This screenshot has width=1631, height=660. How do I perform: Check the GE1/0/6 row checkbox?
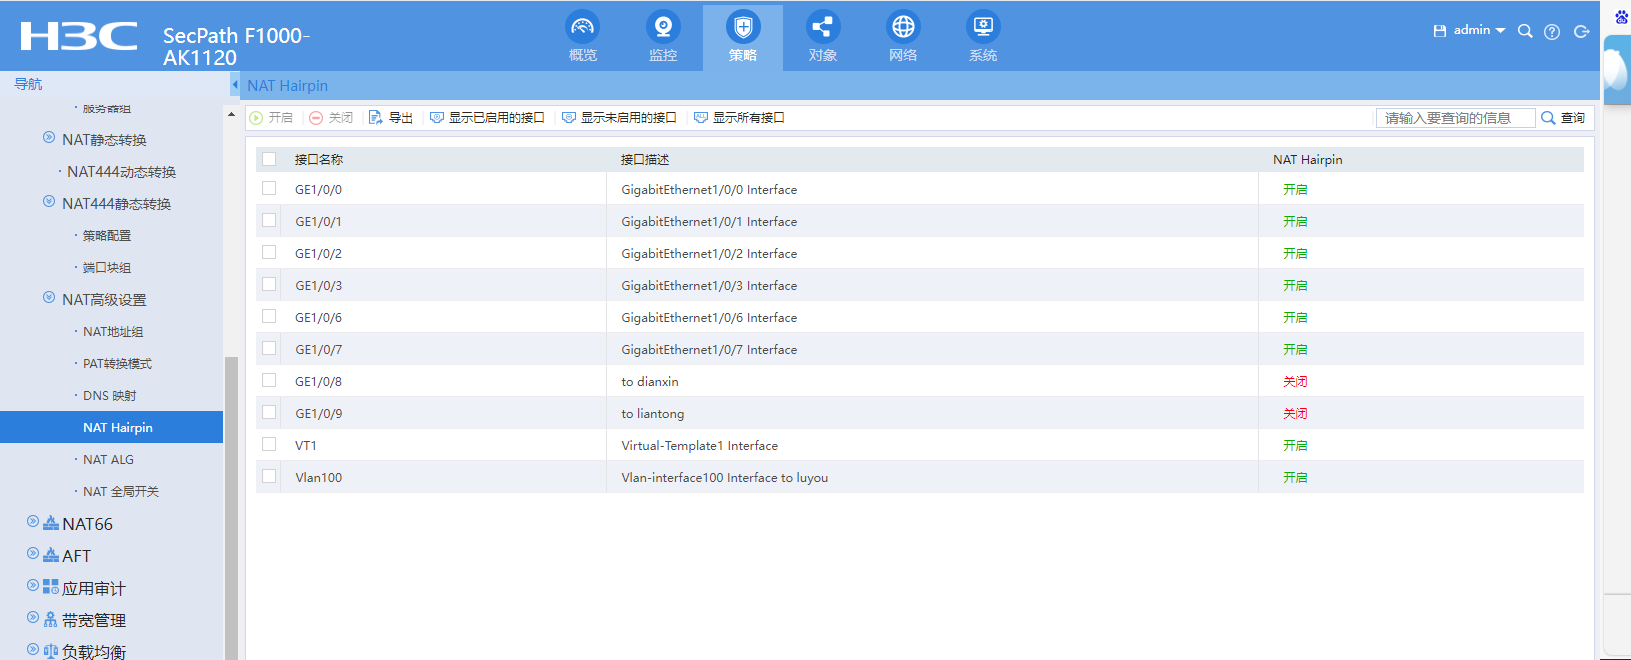pos(269,316)
